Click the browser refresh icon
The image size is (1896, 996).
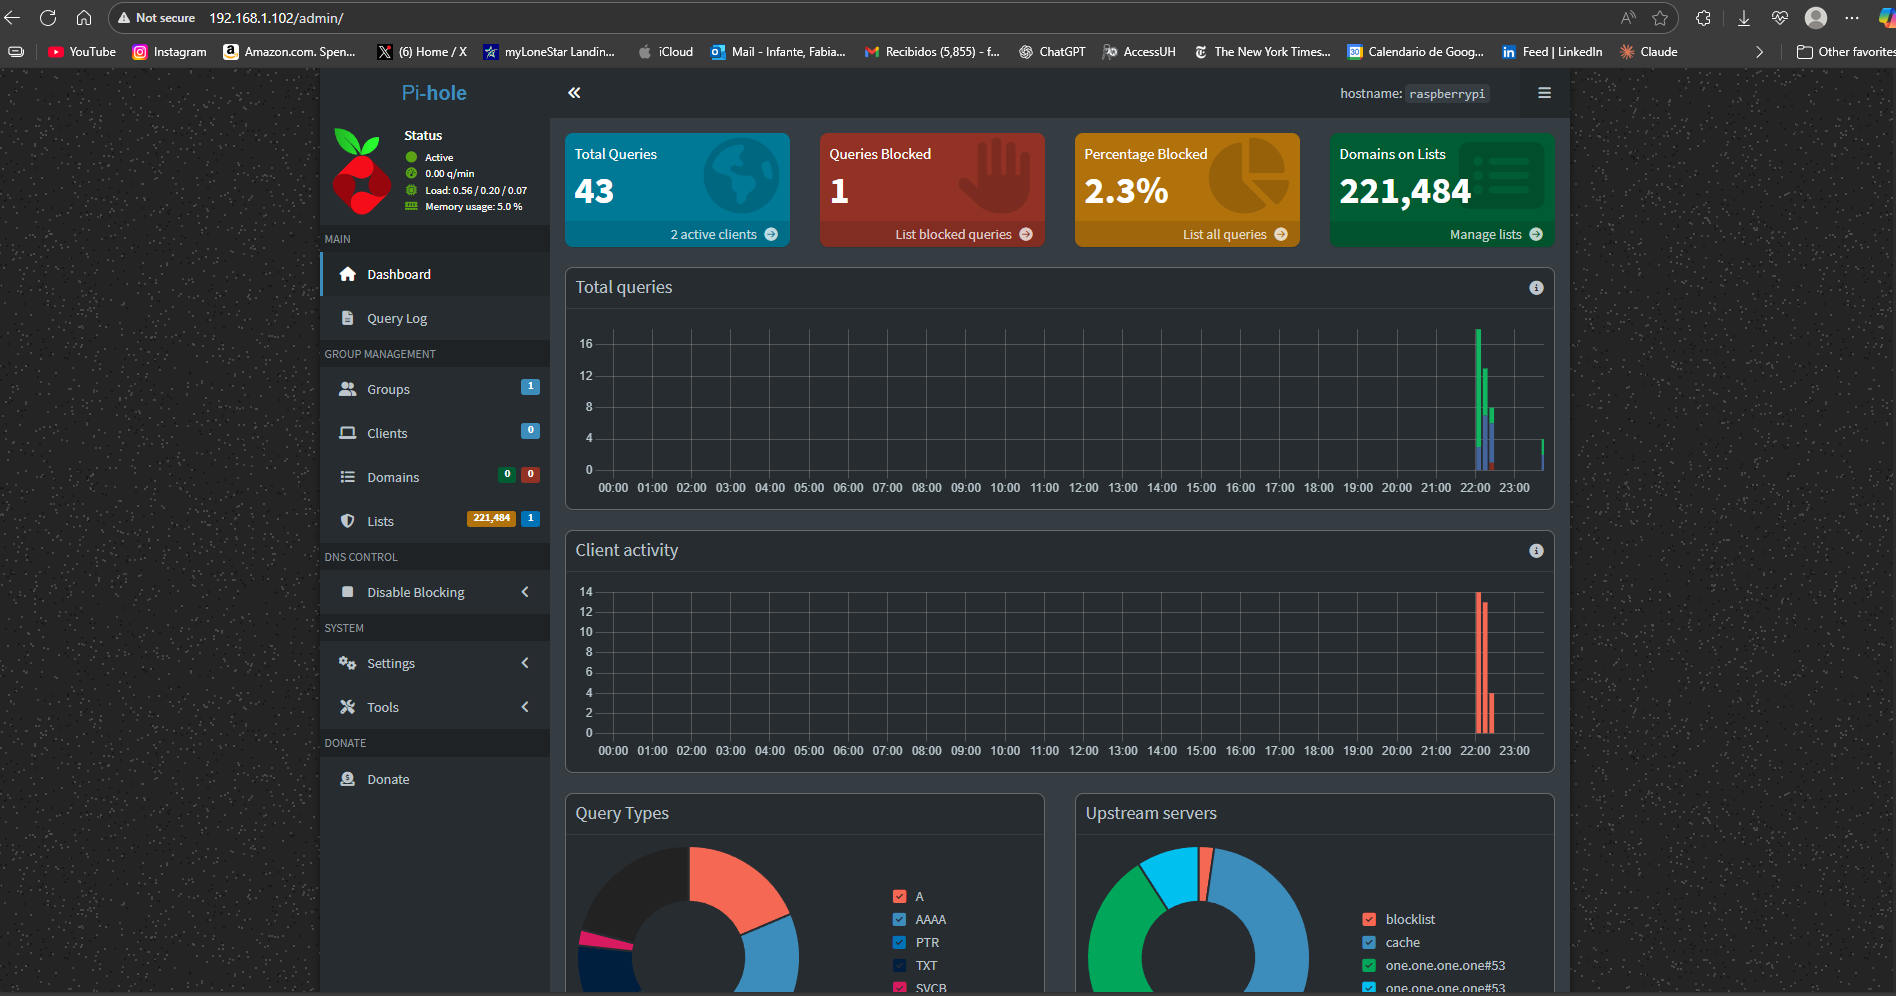[47, 18]
